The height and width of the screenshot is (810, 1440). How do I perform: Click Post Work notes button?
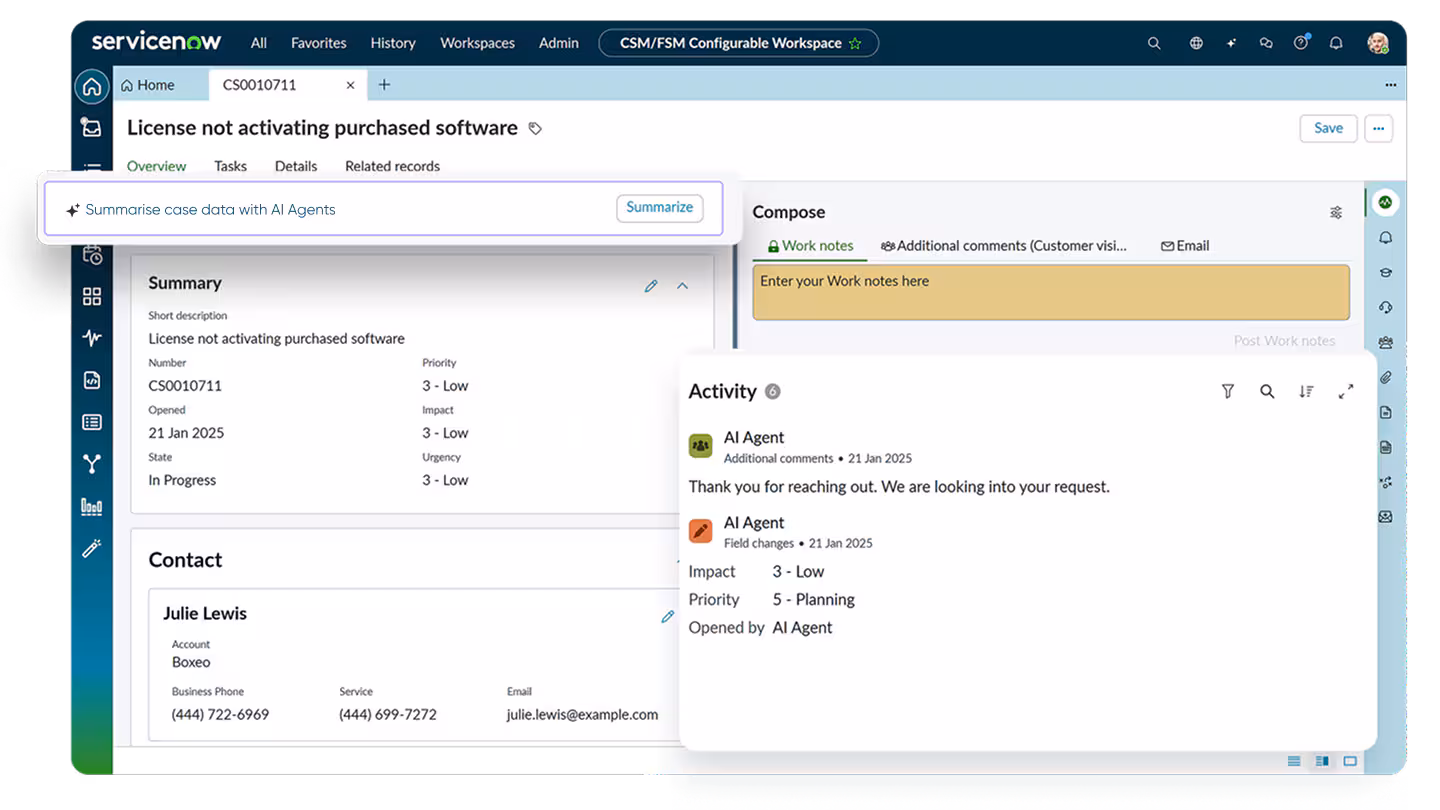1284,341
